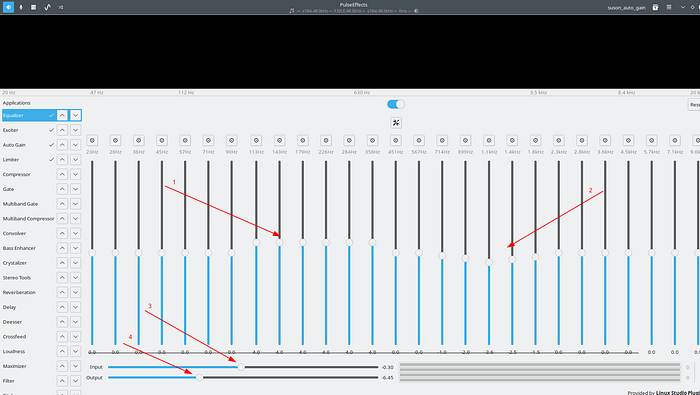The width and height of the screenshot is (700, 395).
Task: Click the suson_auto_gain preset name
Action: pyautogui.click(x=626, y=8)
